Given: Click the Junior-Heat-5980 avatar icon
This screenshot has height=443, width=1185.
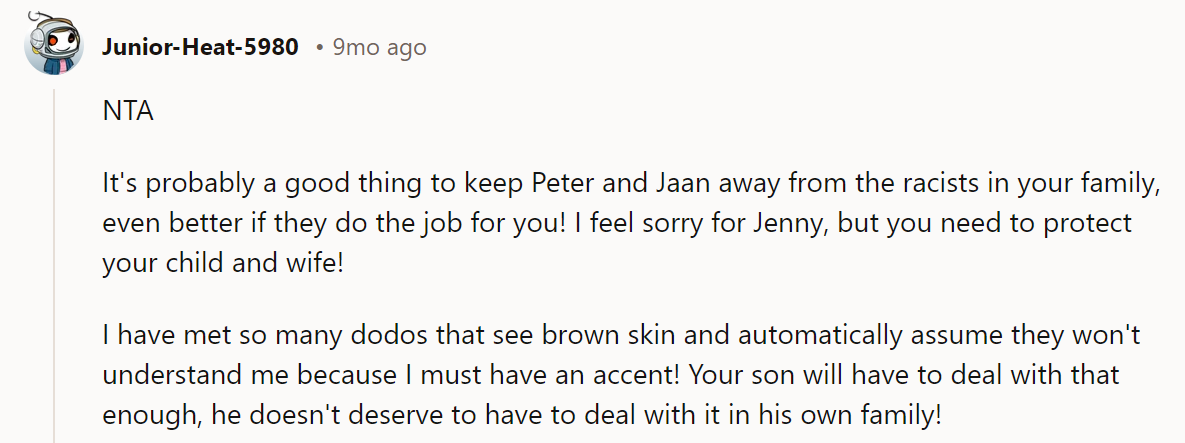Looking at the screenshot, I should click(52, 46).
